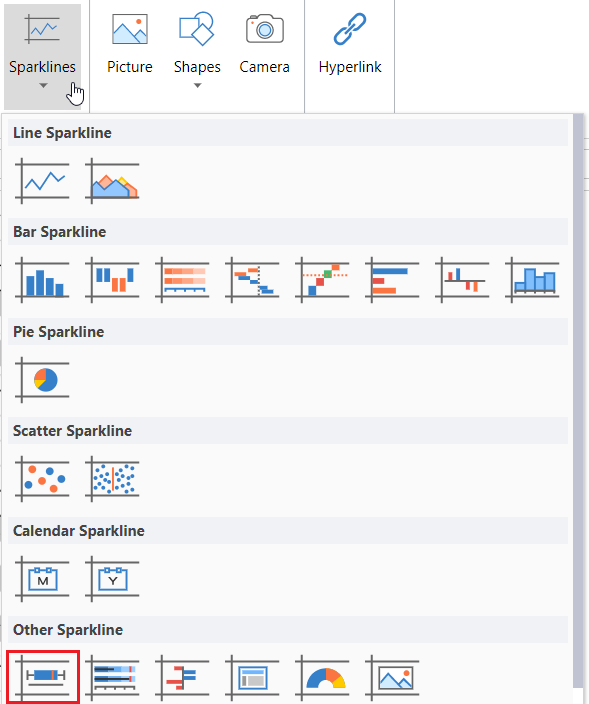Pick the Variance sparkline icon

pyautogui.click(x=462, y=280)
